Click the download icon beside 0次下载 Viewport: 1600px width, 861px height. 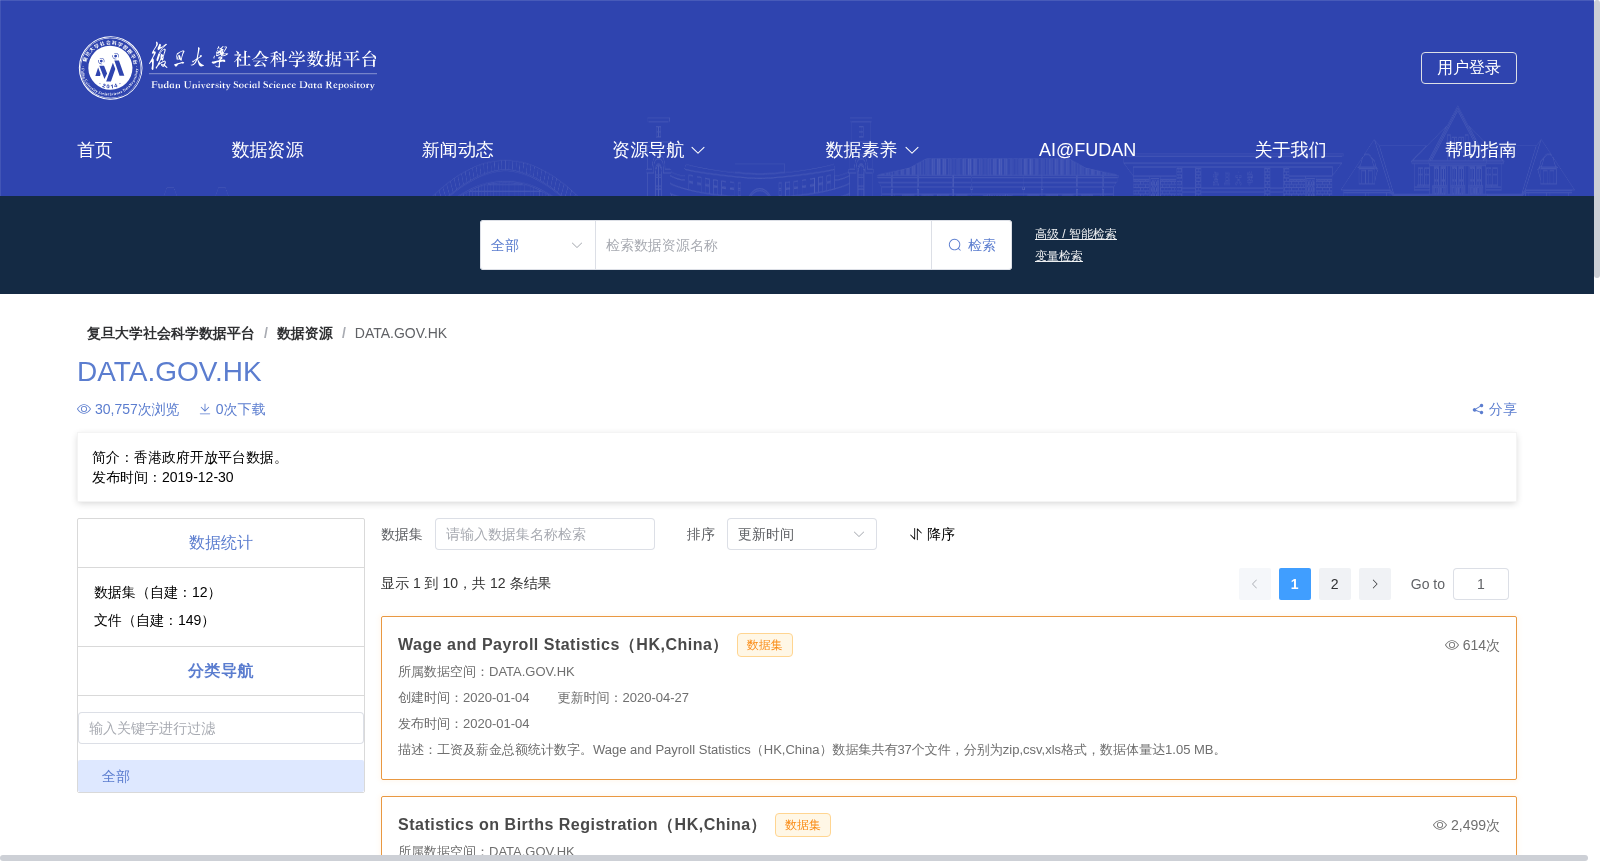pyautogui.click(x=205, y=409)
